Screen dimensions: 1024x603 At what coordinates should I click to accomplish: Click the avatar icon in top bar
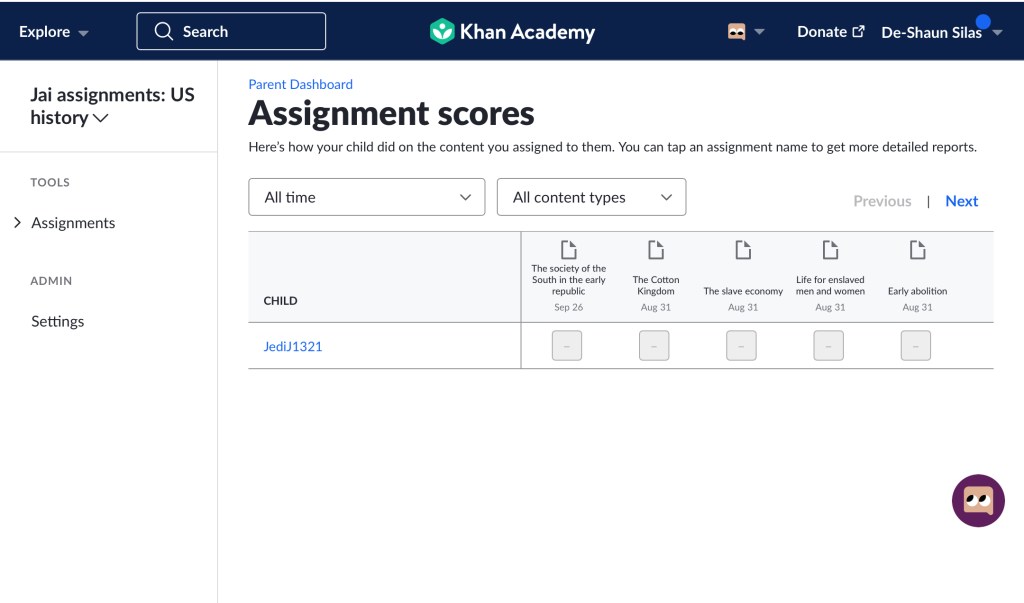[737, 32]
